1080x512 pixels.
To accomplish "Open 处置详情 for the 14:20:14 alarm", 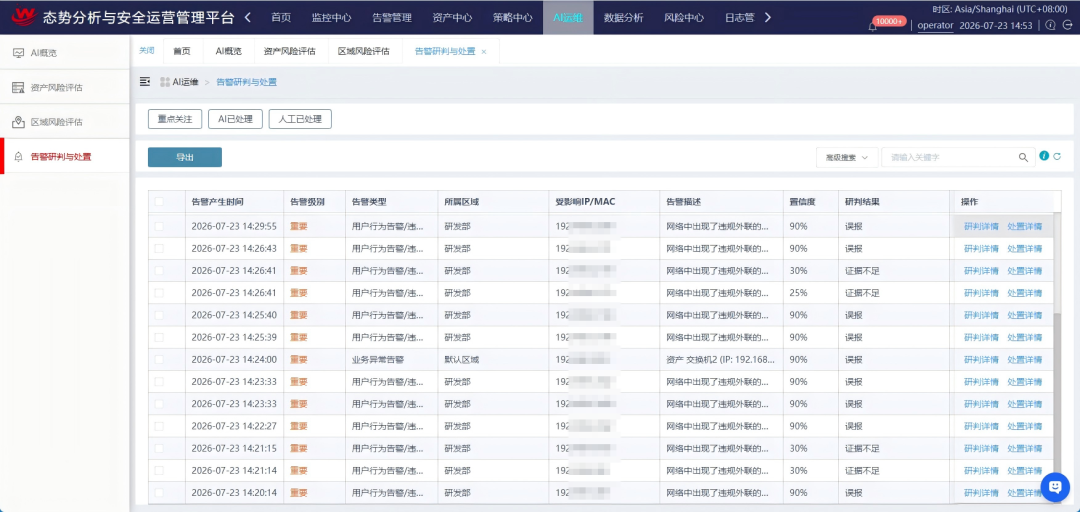I will (x=1024, y=493).
